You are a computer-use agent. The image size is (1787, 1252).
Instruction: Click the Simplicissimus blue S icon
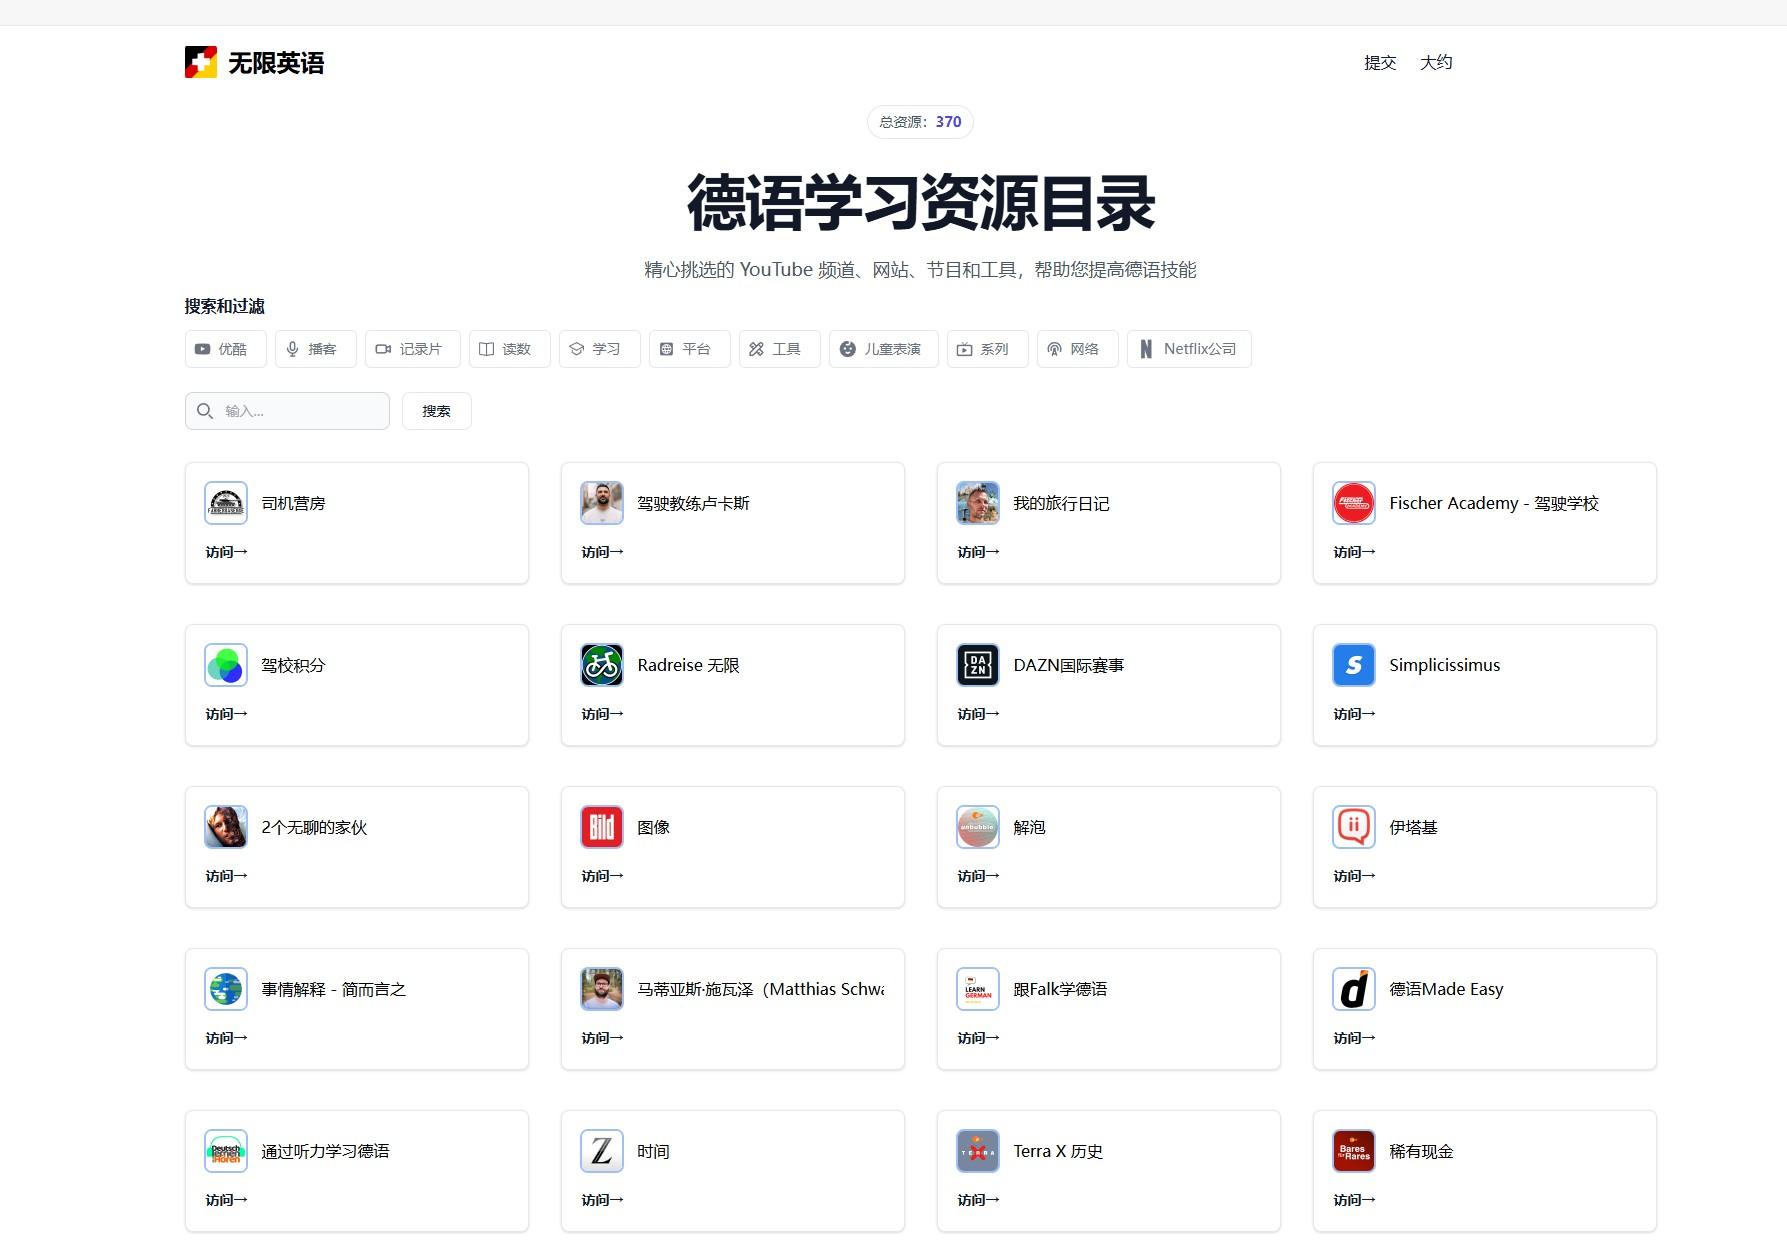[1353, 665]
